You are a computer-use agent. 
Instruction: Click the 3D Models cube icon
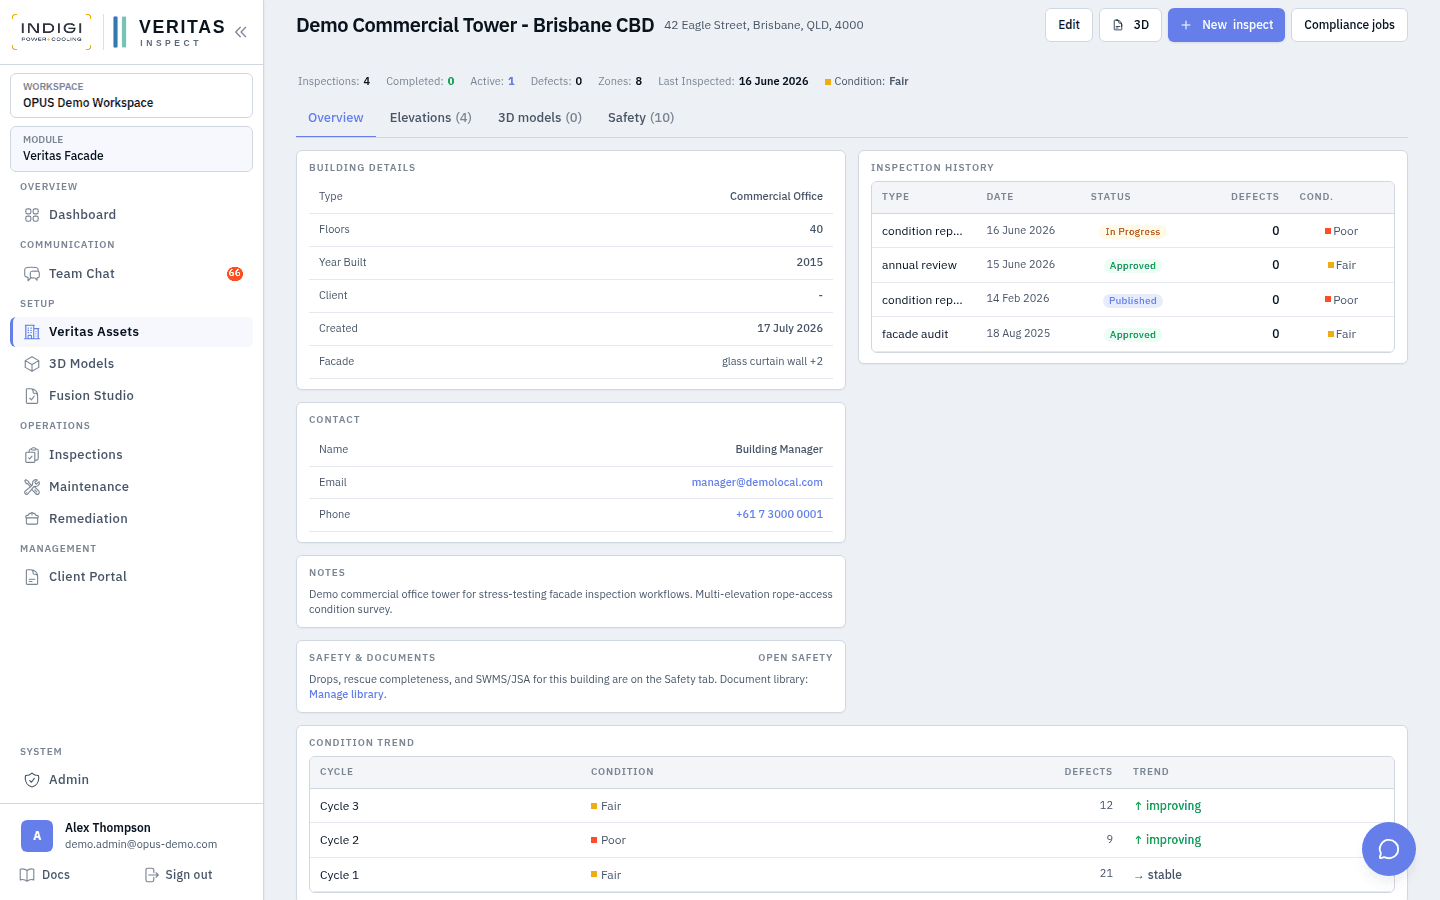[x=32, y=364]
